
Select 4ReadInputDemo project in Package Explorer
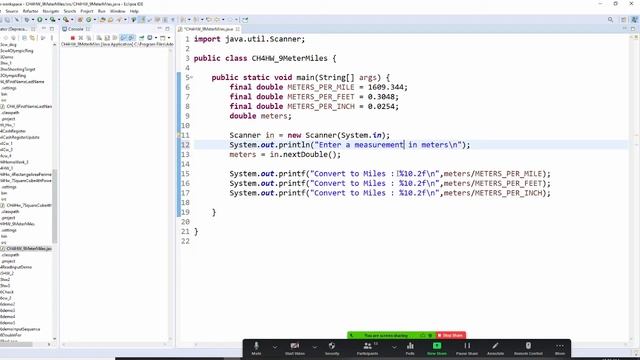pos(16,267)
